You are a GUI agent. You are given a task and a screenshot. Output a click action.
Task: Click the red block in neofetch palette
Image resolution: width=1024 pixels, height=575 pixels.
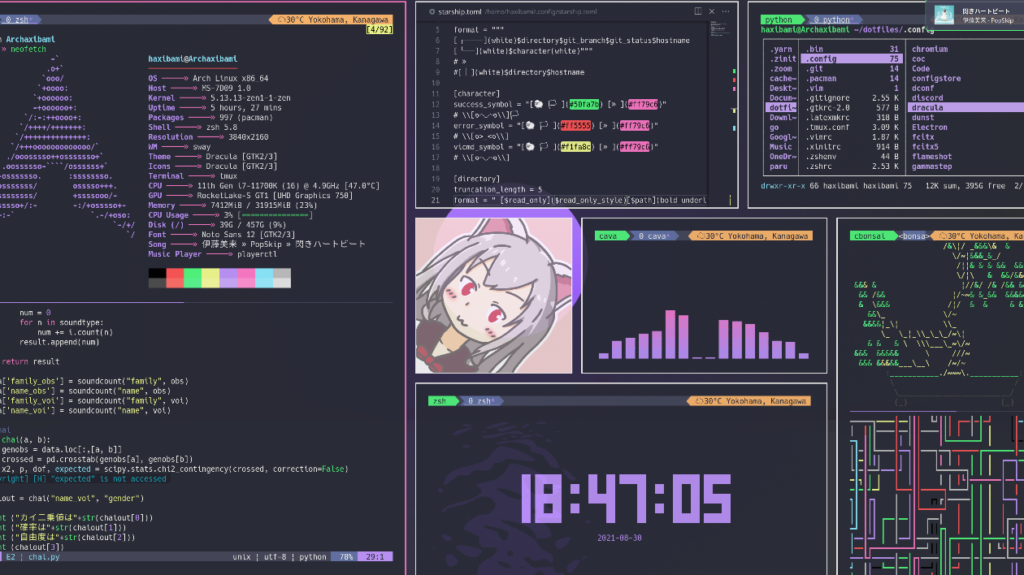click(x=175, y=278)
